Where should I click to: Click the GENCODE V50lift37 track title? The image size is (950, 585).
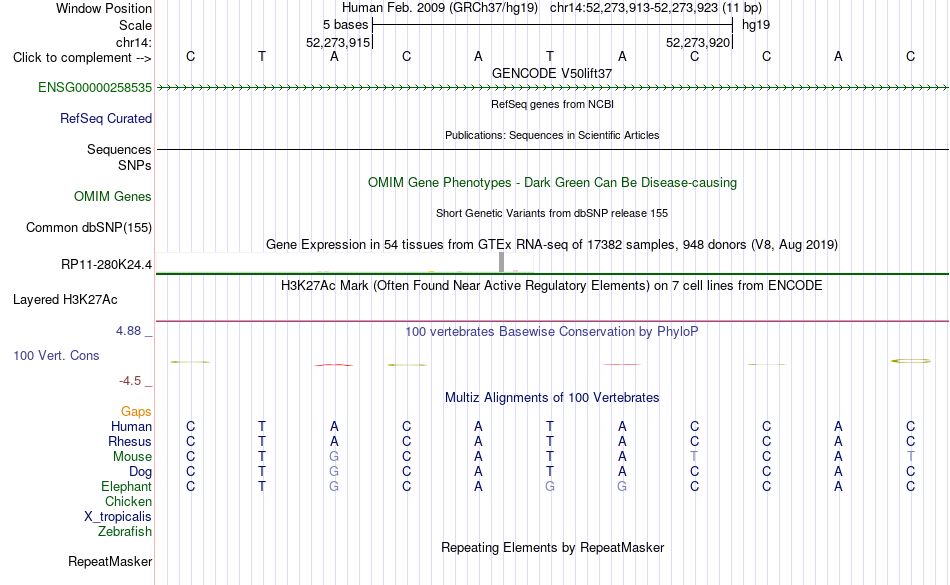[552, 74]
